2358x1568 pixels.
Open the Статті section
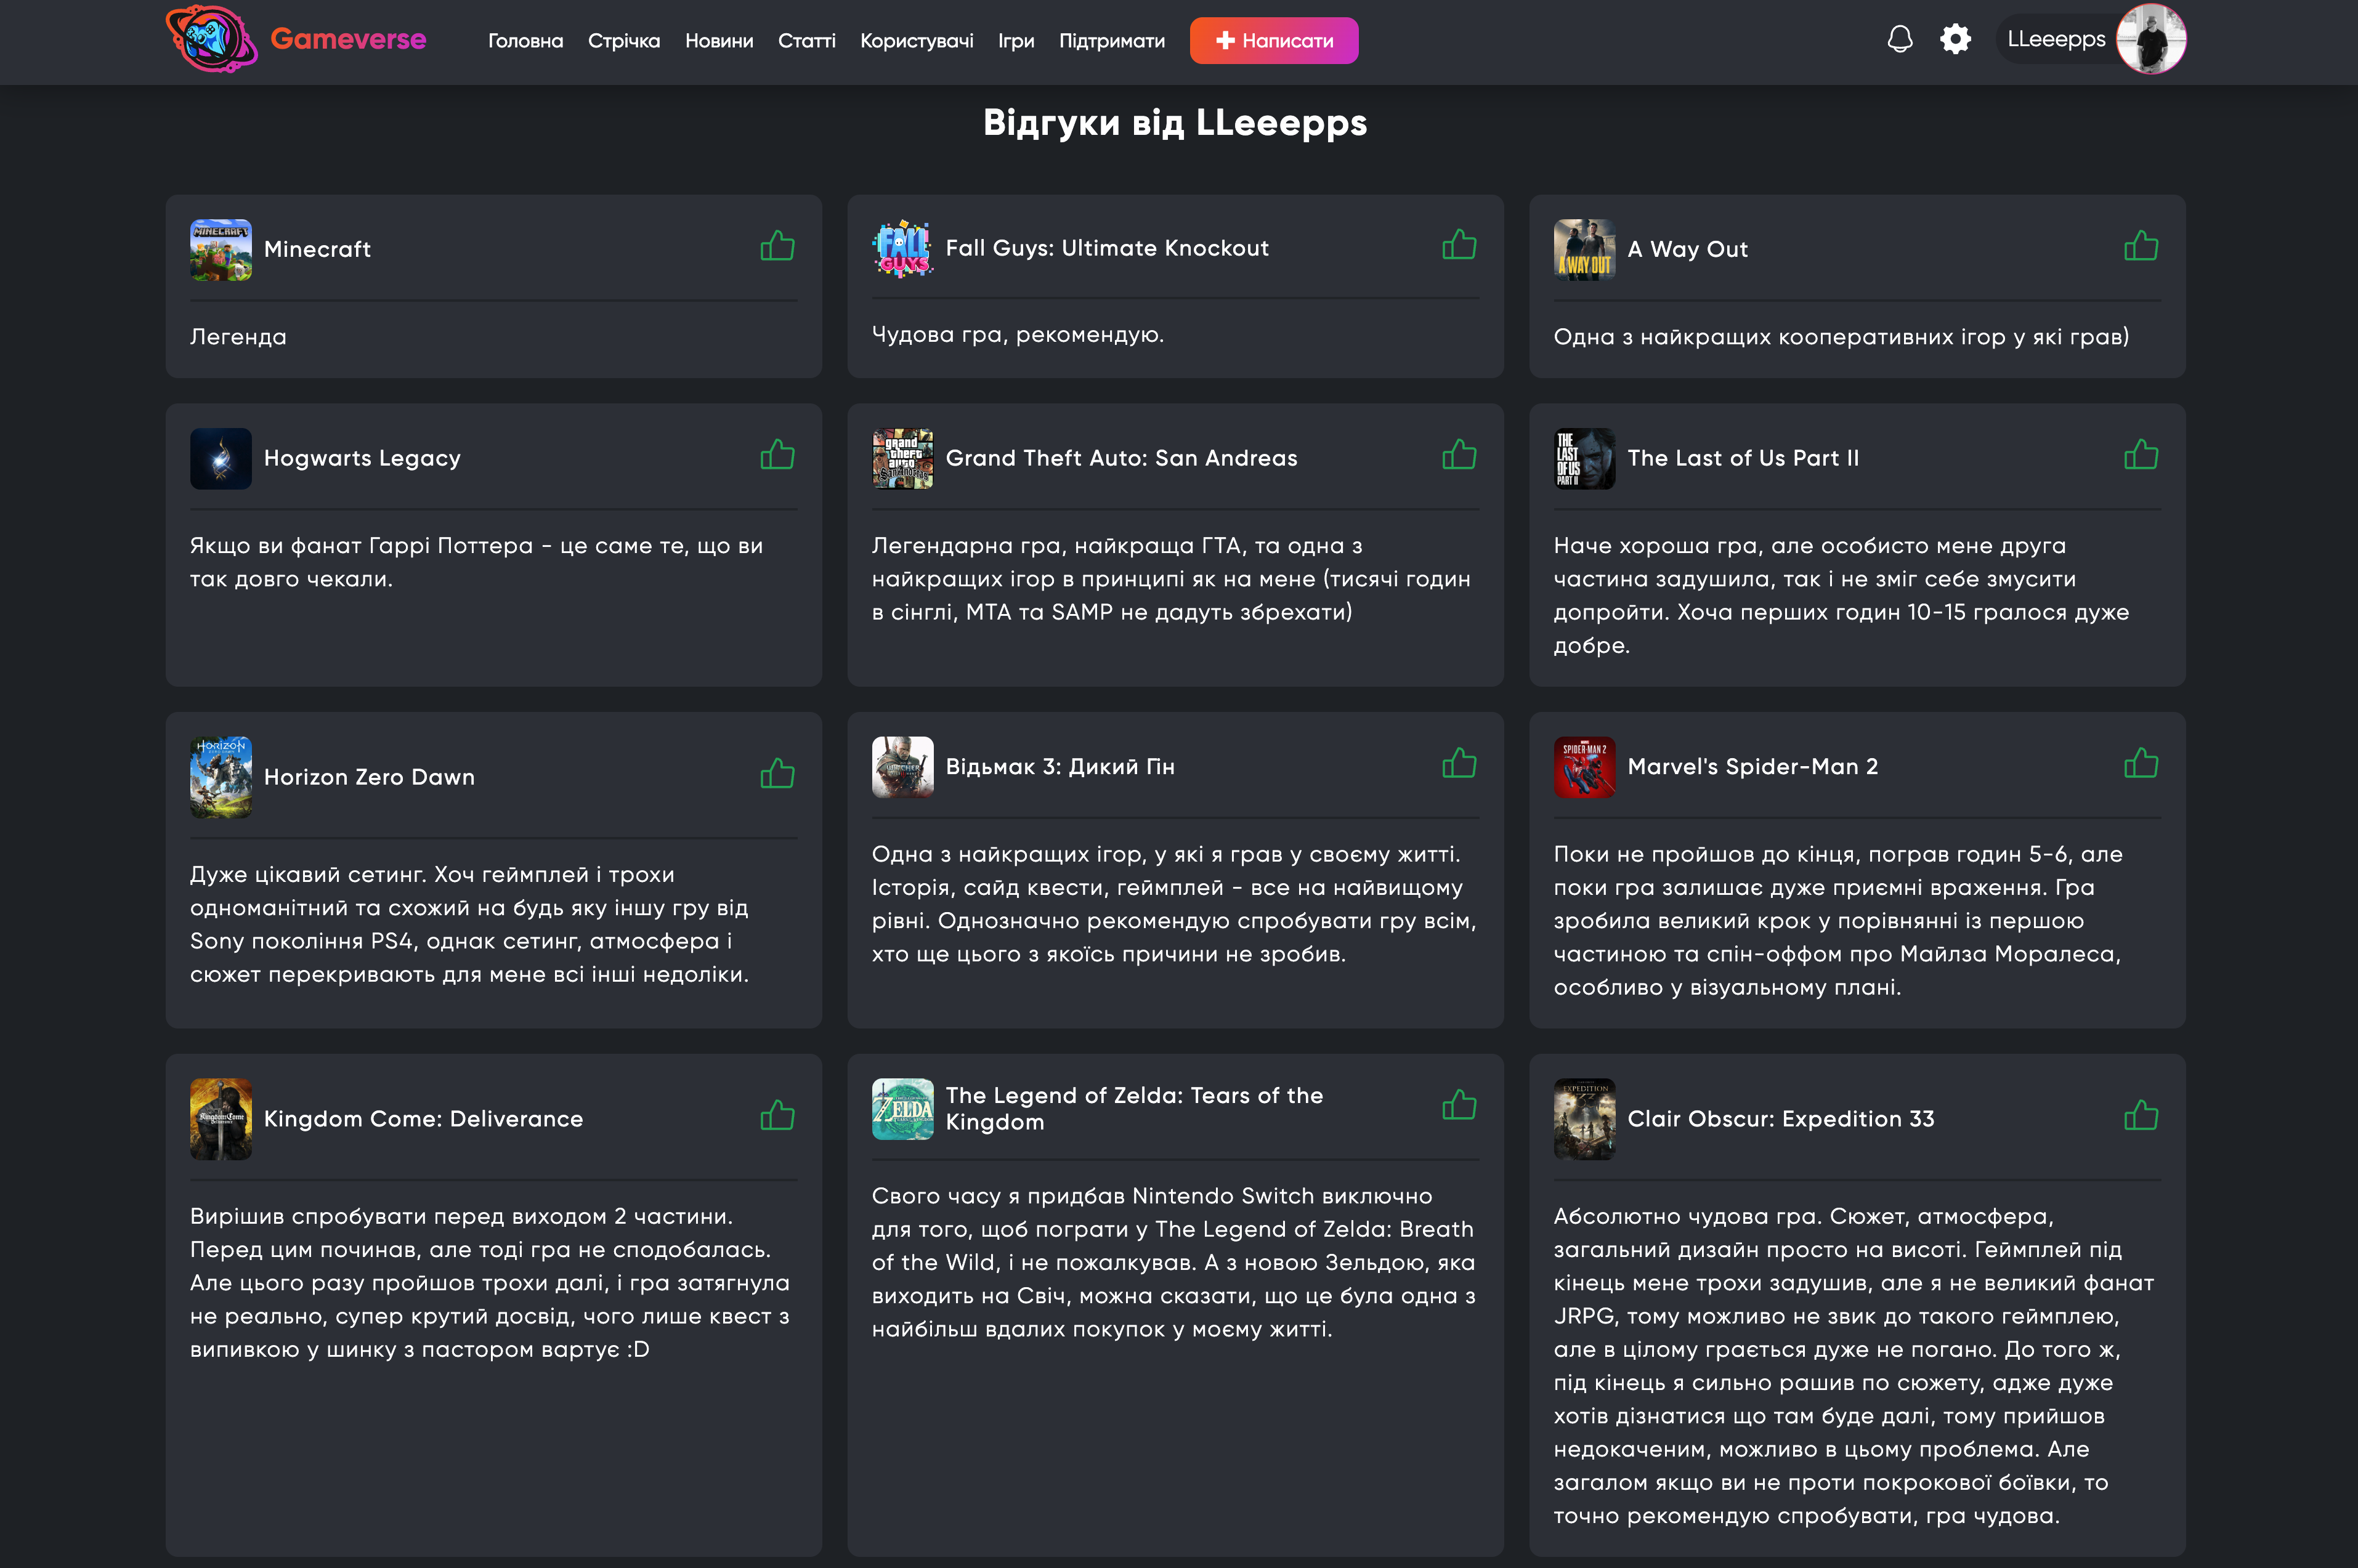(807, 41)
